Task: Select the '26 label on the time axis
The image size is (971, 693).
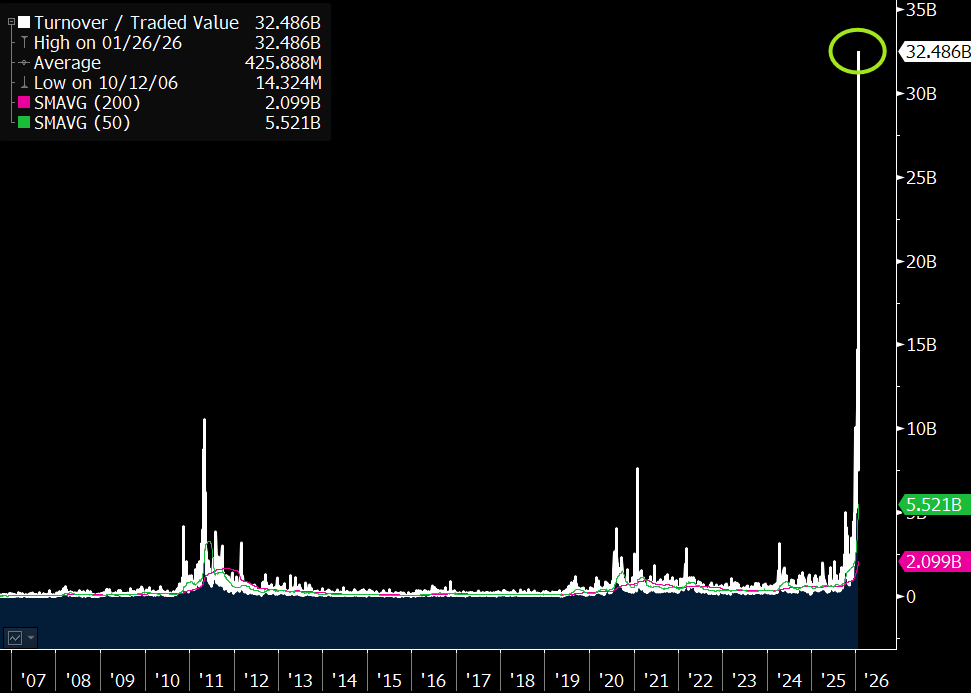Action: pyautogui.click(x=876, y=679)
